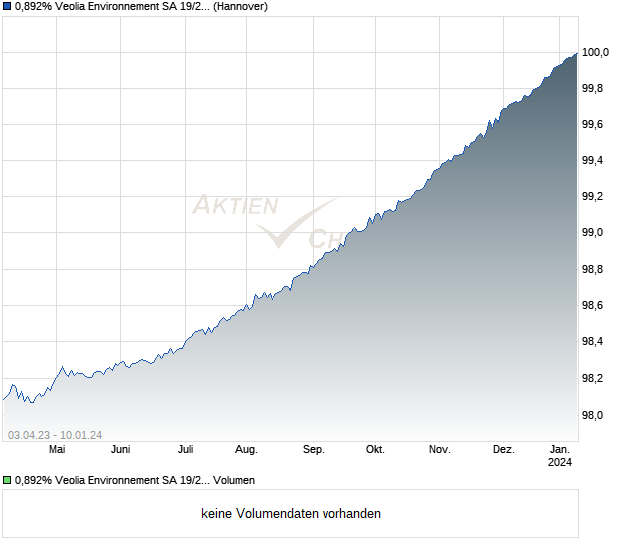The height and width of the screenshot is (546, 620).
Task: Click the date range '03.04.23 - 10.01.24'
Action: pyautogui.click(x=55, y=435)
